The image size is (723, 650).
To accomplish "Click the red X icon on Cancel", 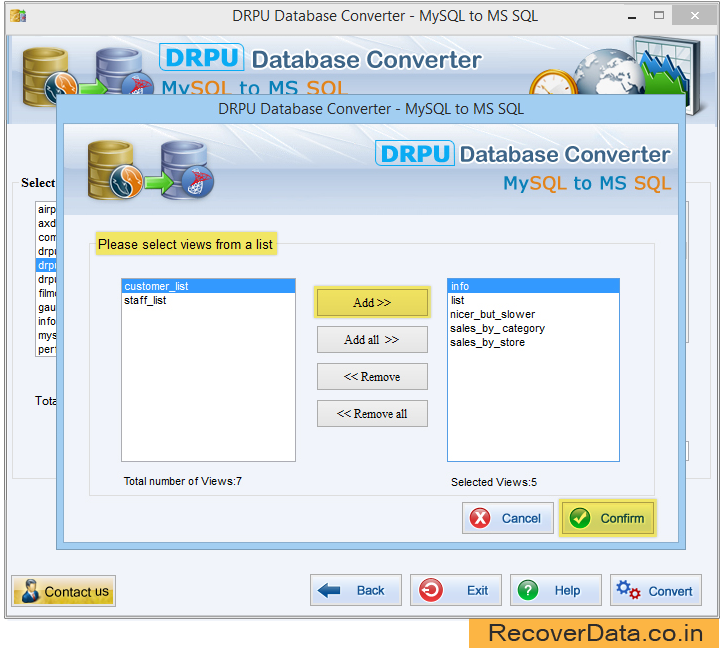I will (x=480, y=518).
